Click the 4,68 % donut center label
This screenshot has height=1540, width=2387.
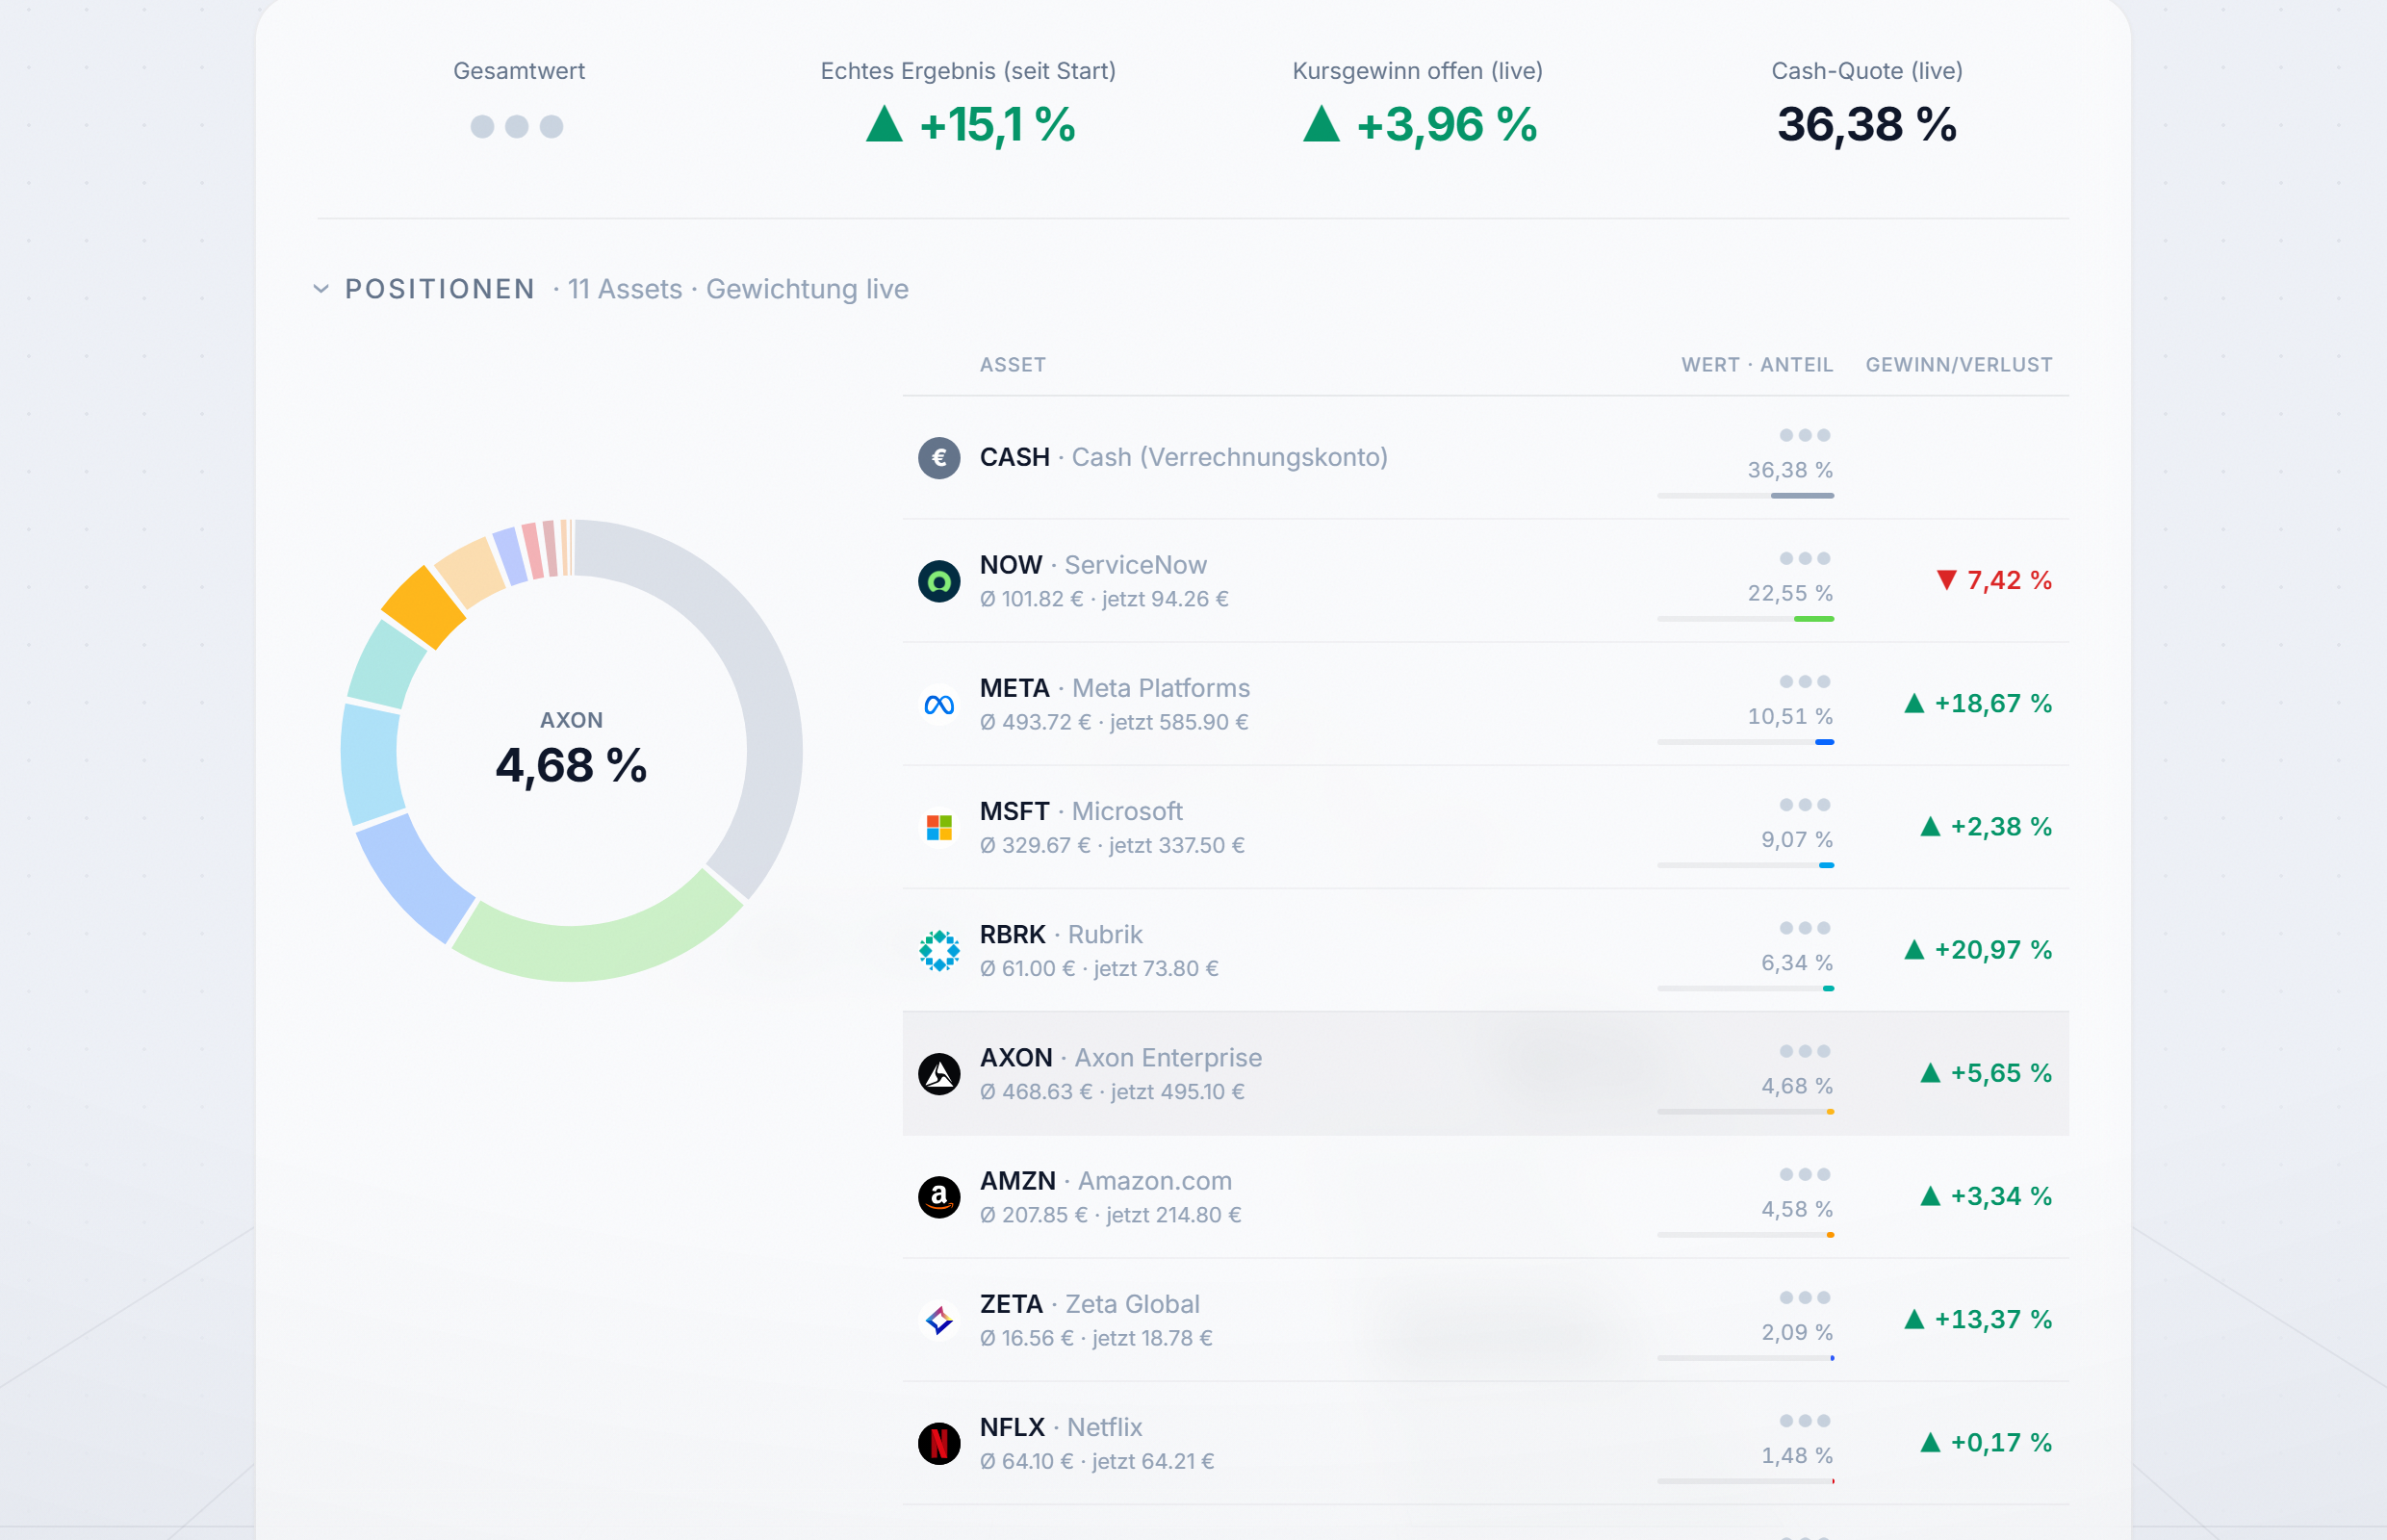(x=571, y=766)
